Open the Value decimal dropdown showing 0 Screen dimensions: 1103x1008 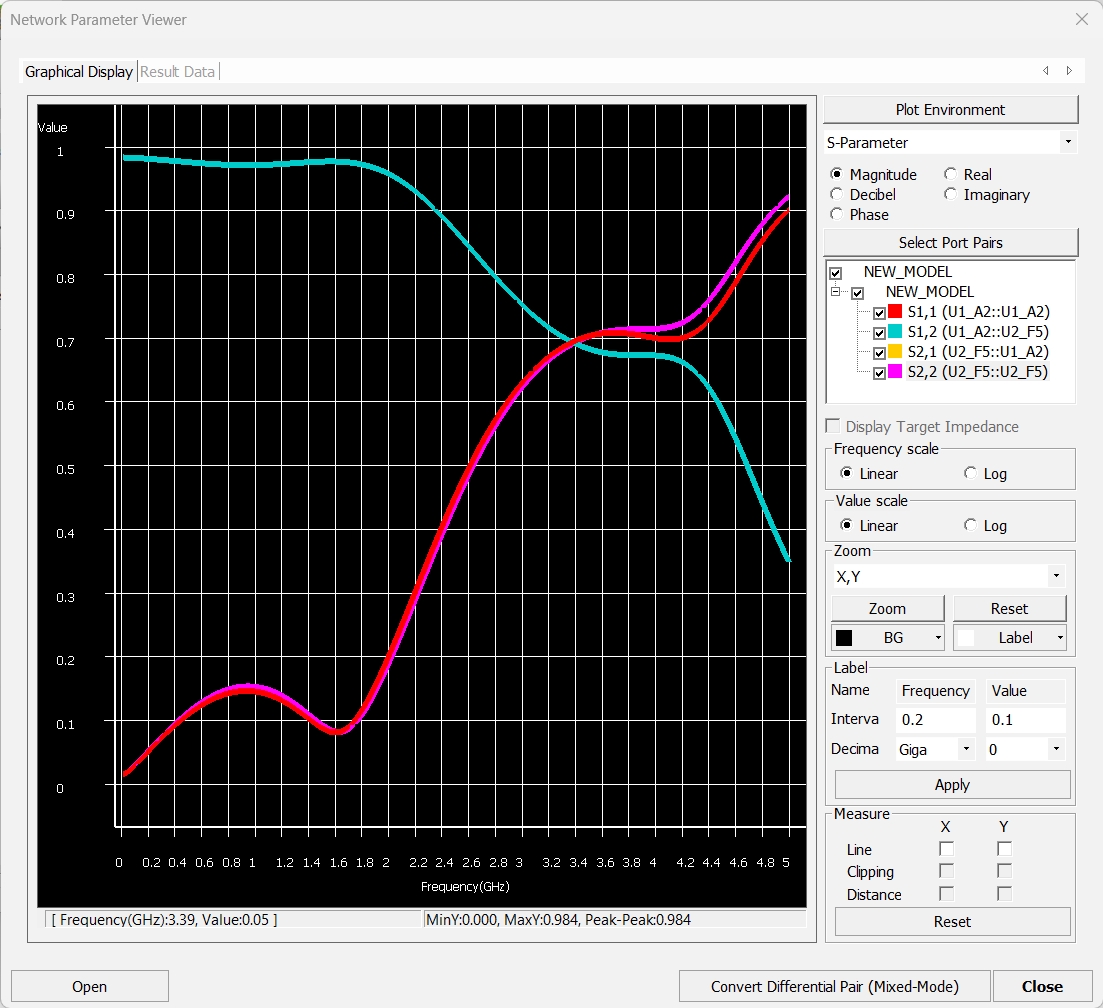pyautogui.click(x=1056, y=749)
